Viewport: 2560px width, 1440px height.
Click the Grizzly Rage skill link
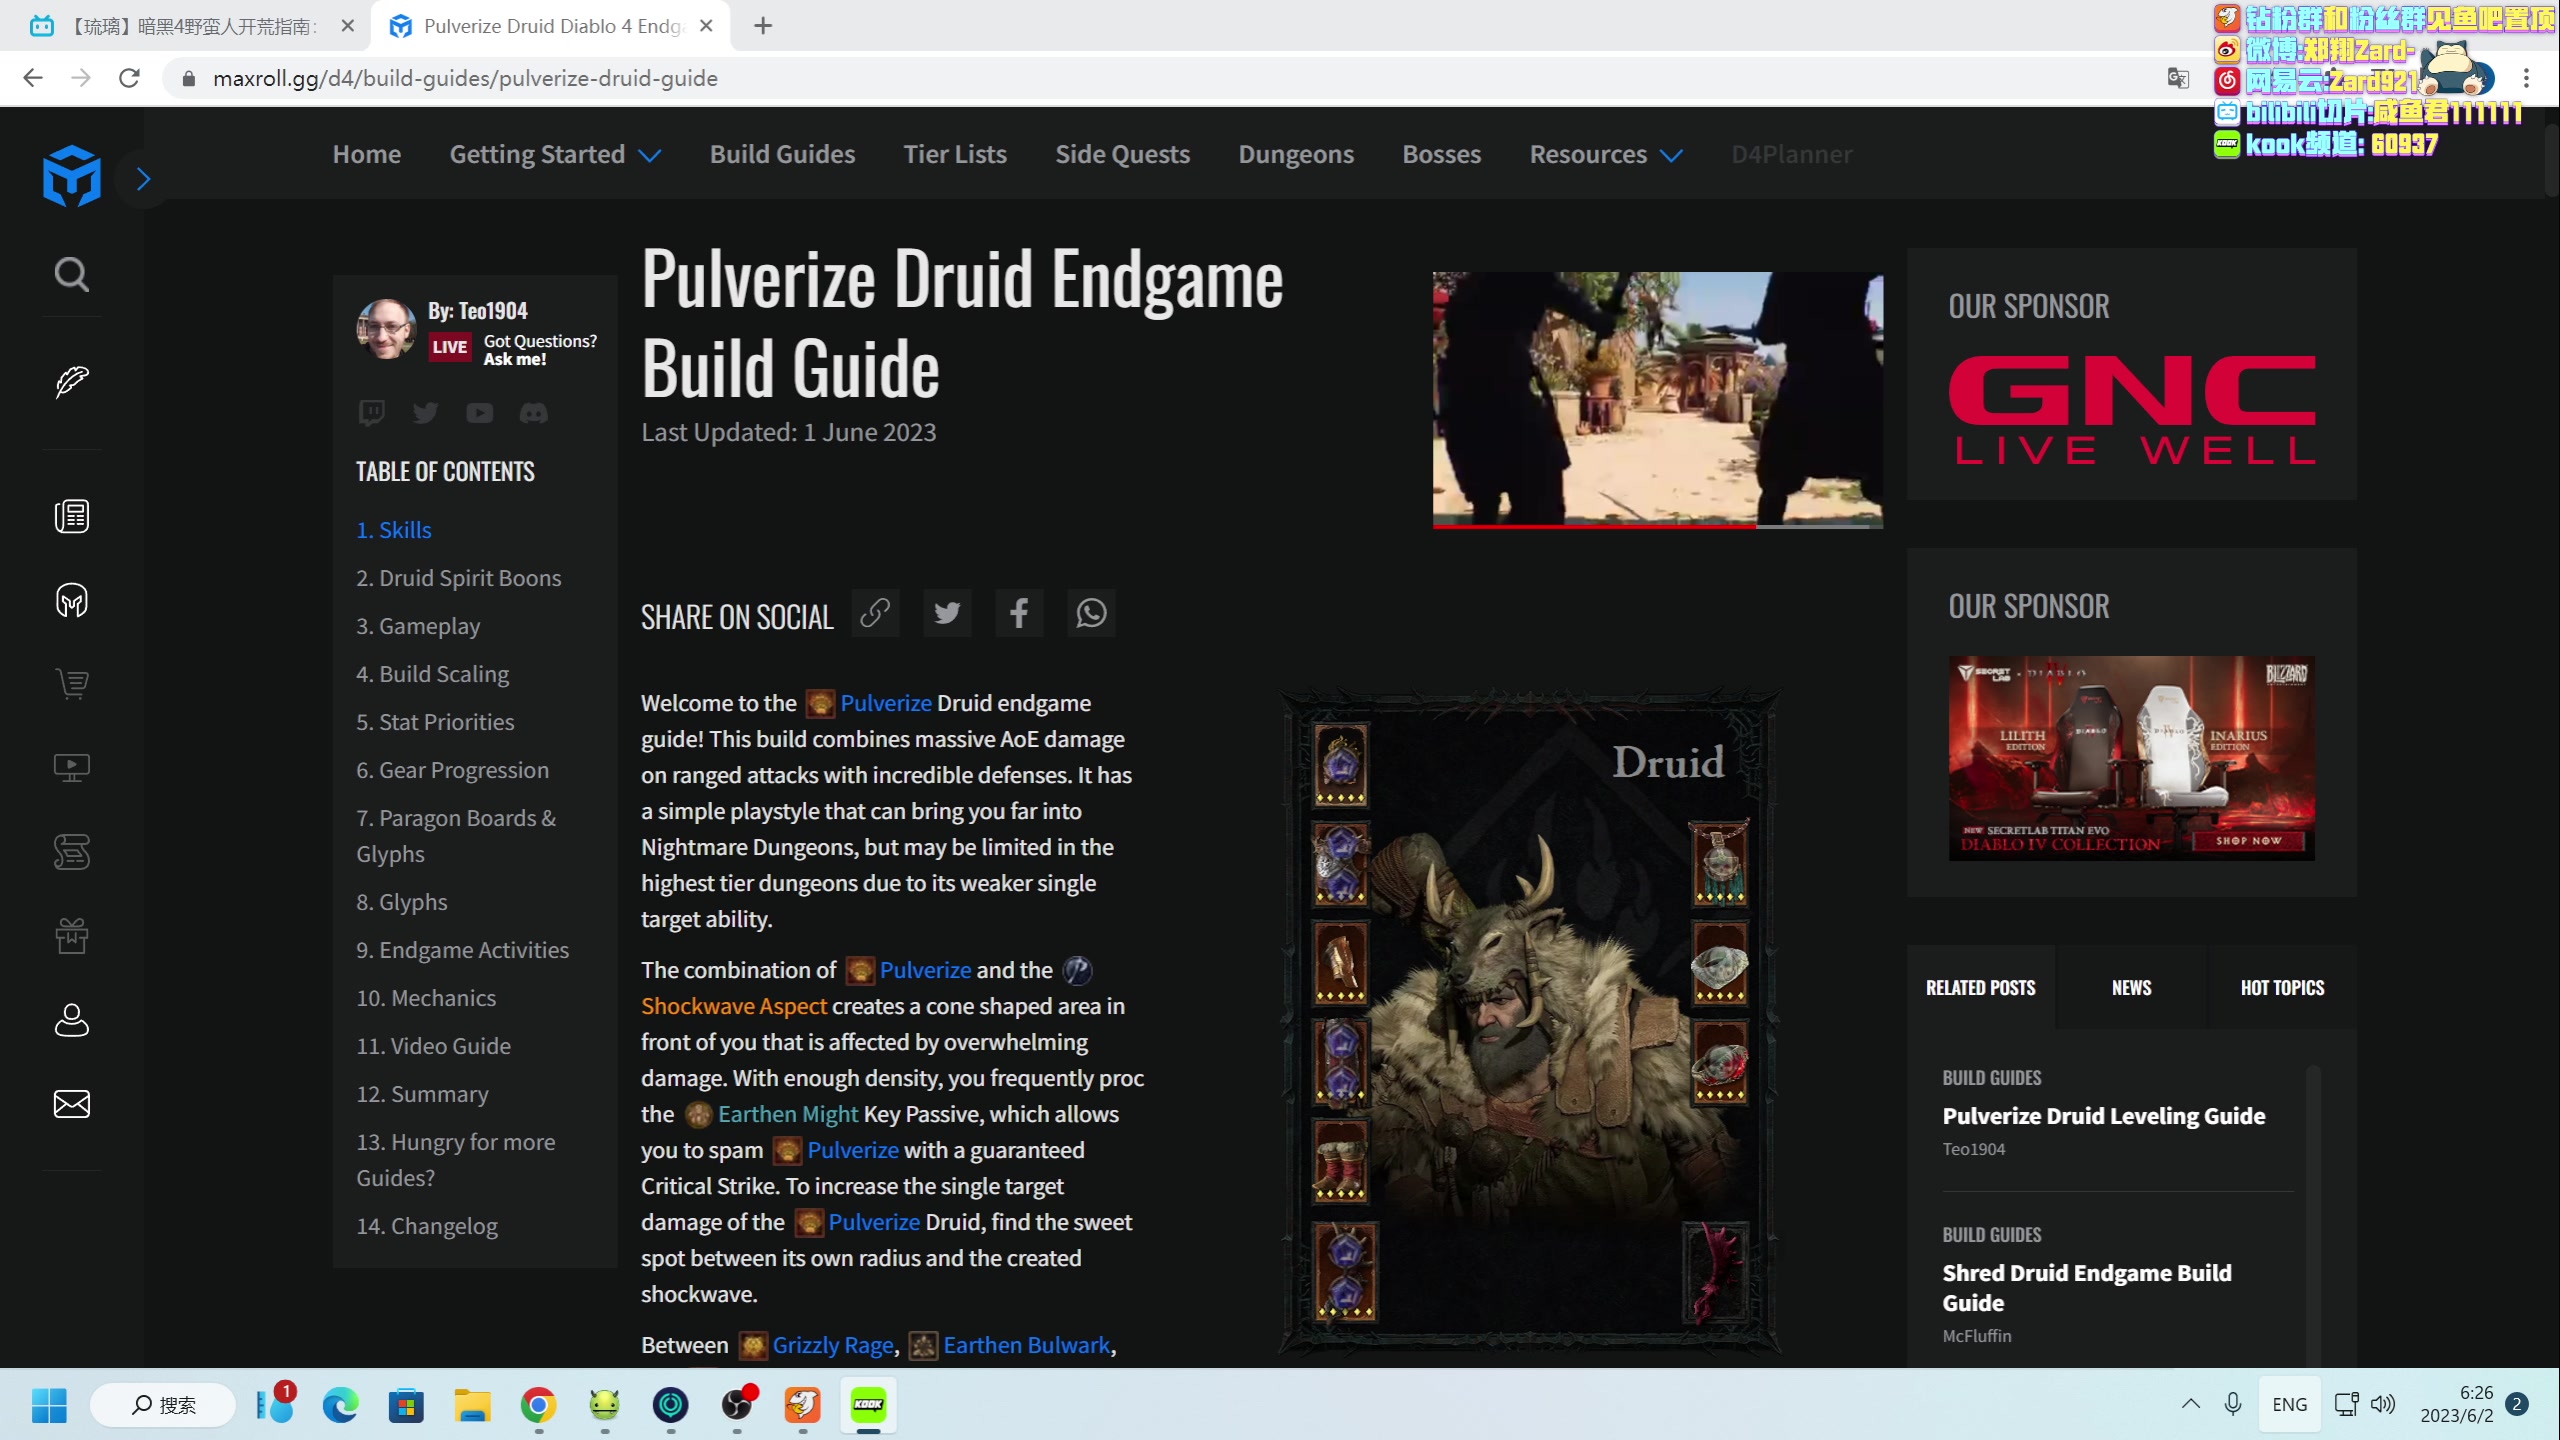(833, 1345)
